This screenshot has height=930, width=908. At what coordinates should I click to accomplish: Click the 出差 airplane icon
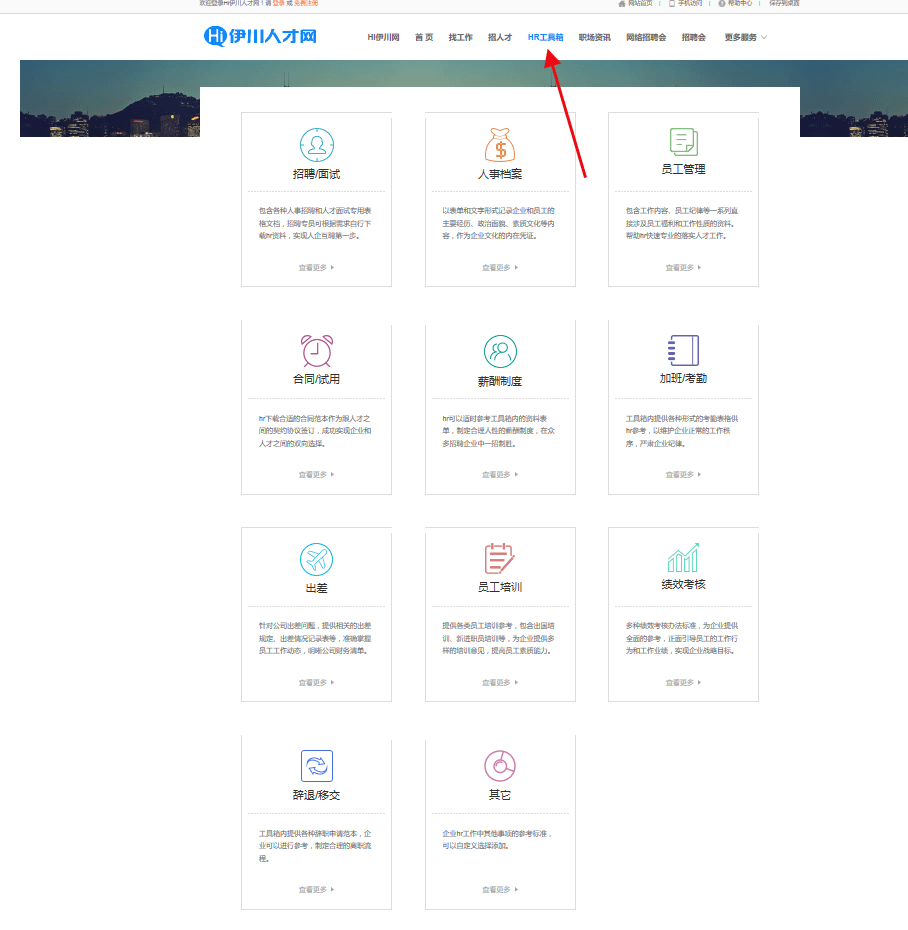(316, 559)
